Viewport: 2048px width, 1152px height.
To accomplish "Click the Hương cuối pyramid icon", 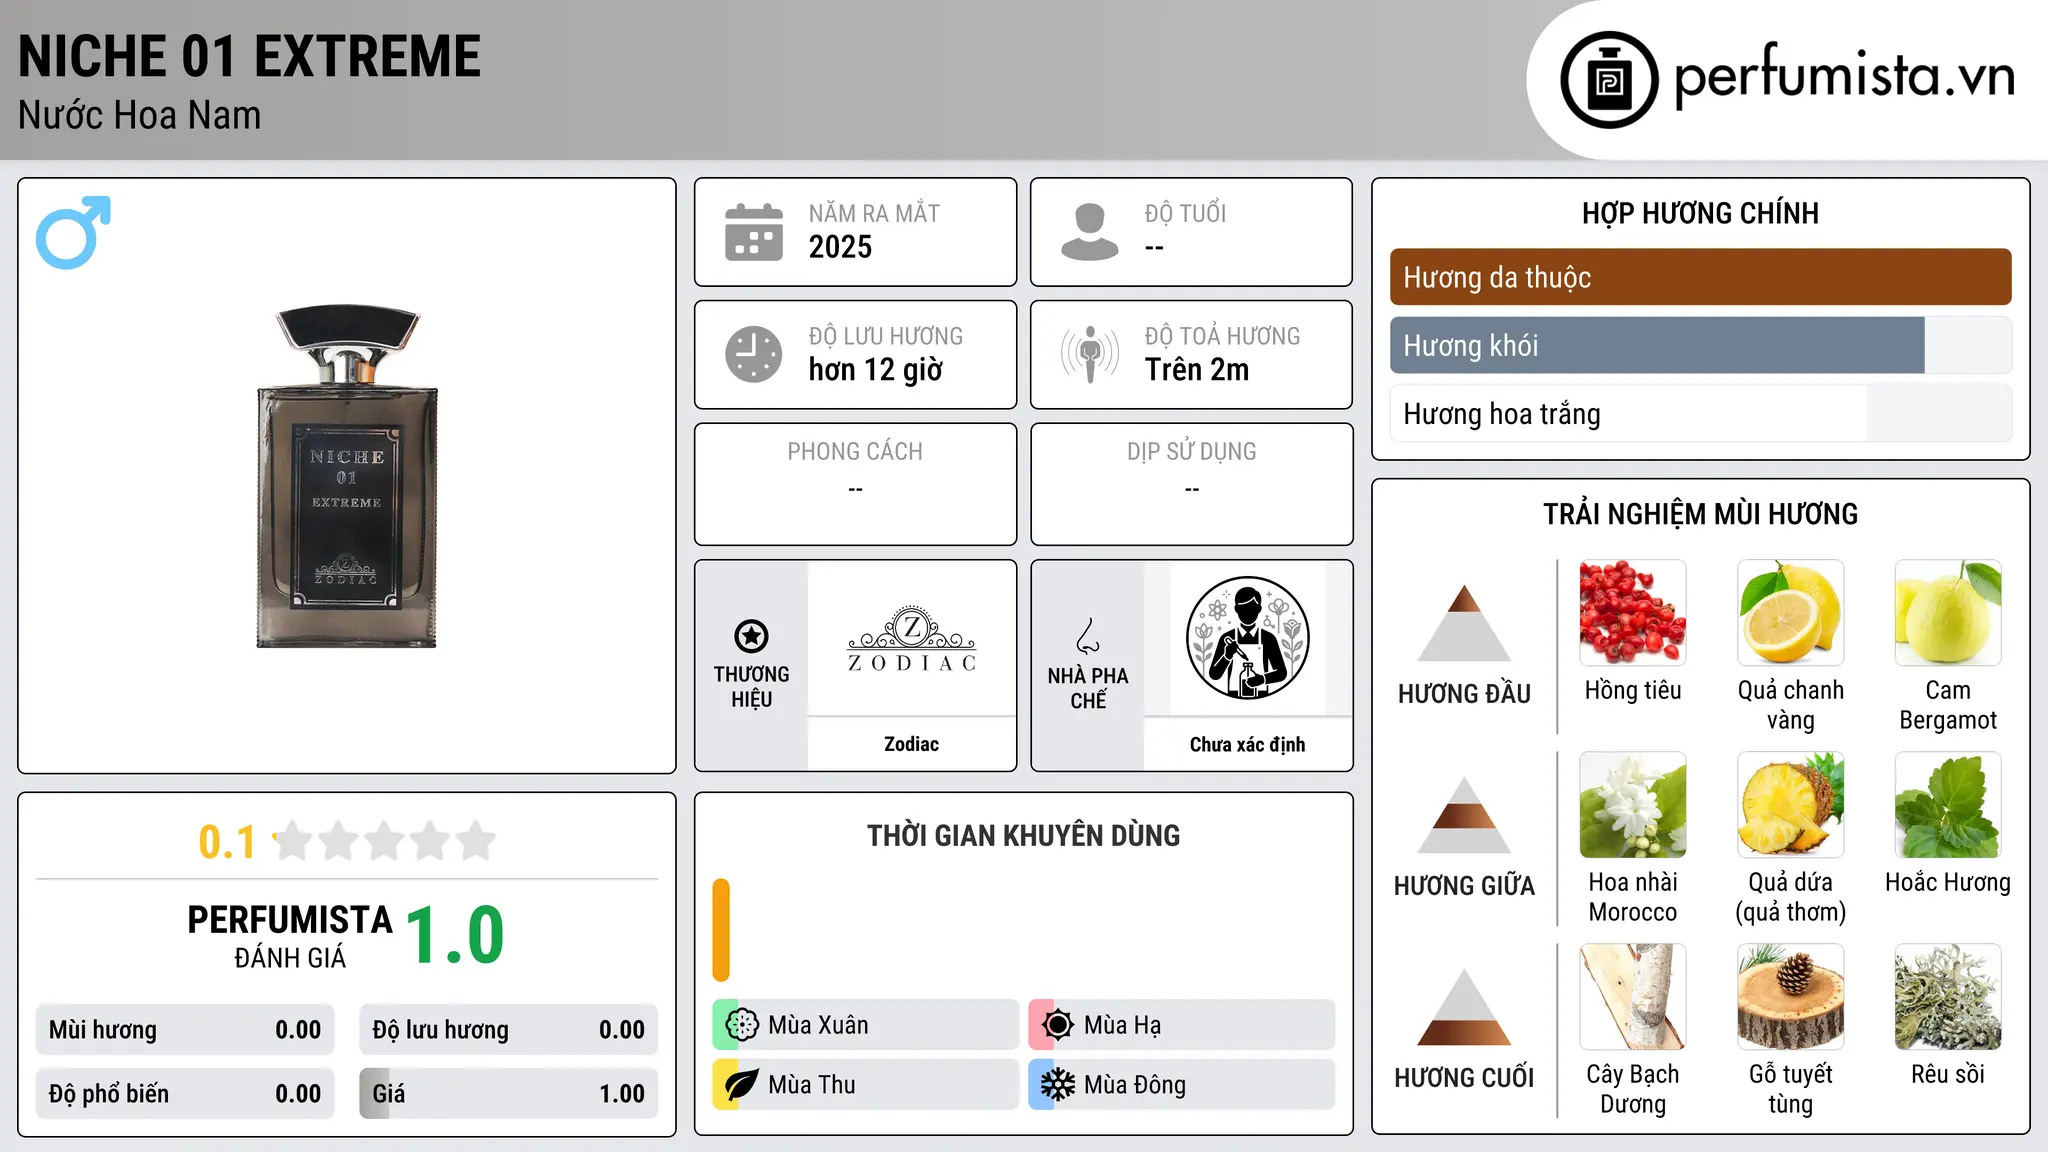I will pos(1464,1006).
